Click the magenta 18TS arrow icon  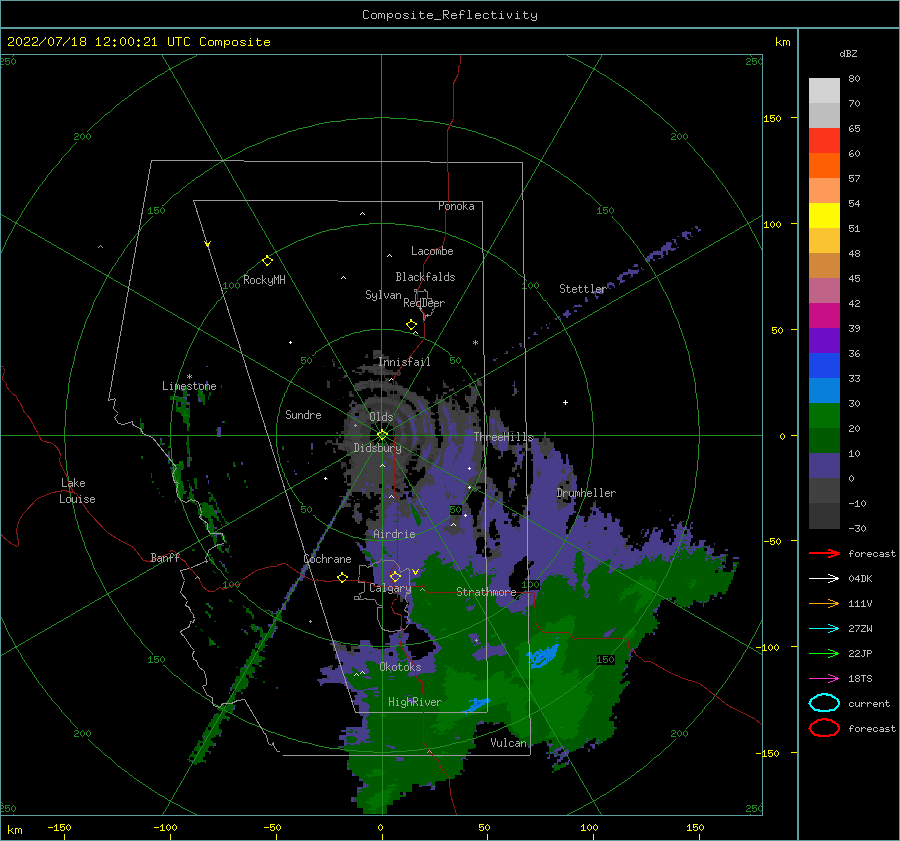[x=824, y=678]
